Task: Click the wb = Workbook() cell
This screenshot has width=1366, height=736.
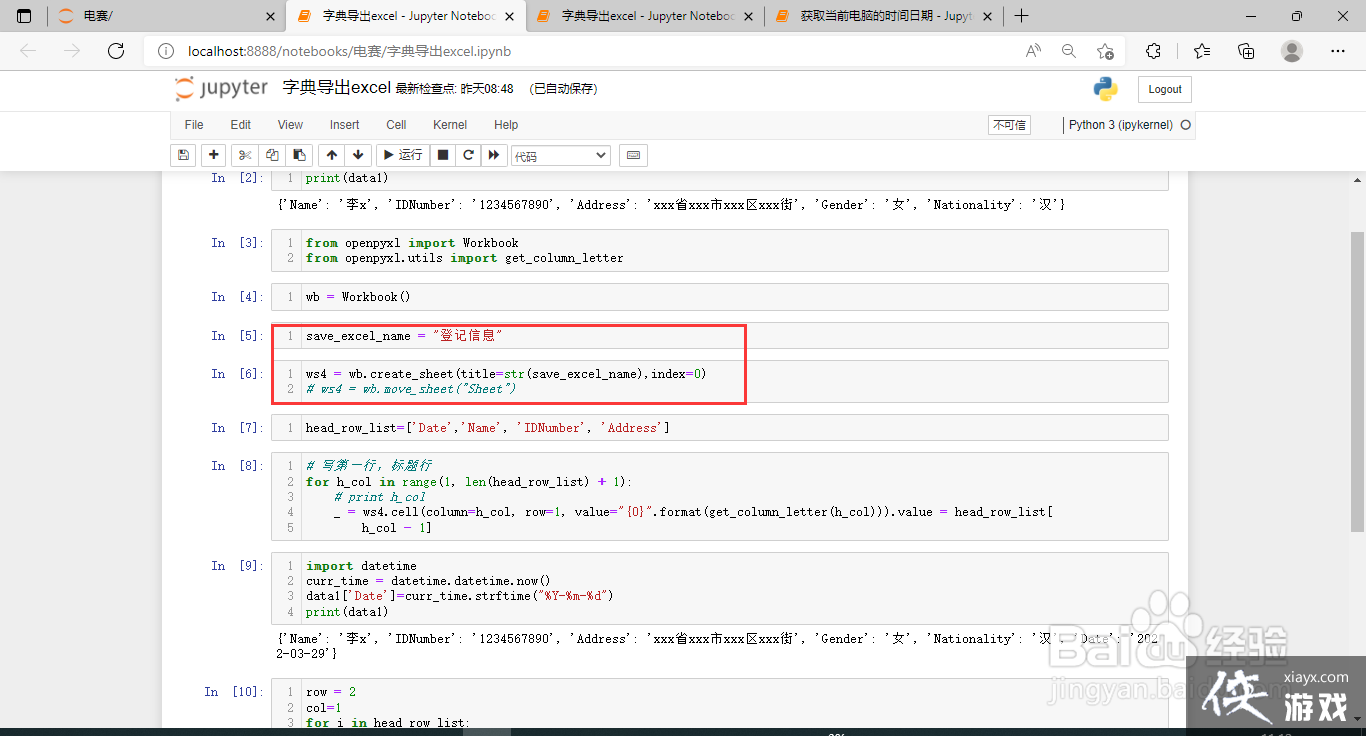Action: 720,297
